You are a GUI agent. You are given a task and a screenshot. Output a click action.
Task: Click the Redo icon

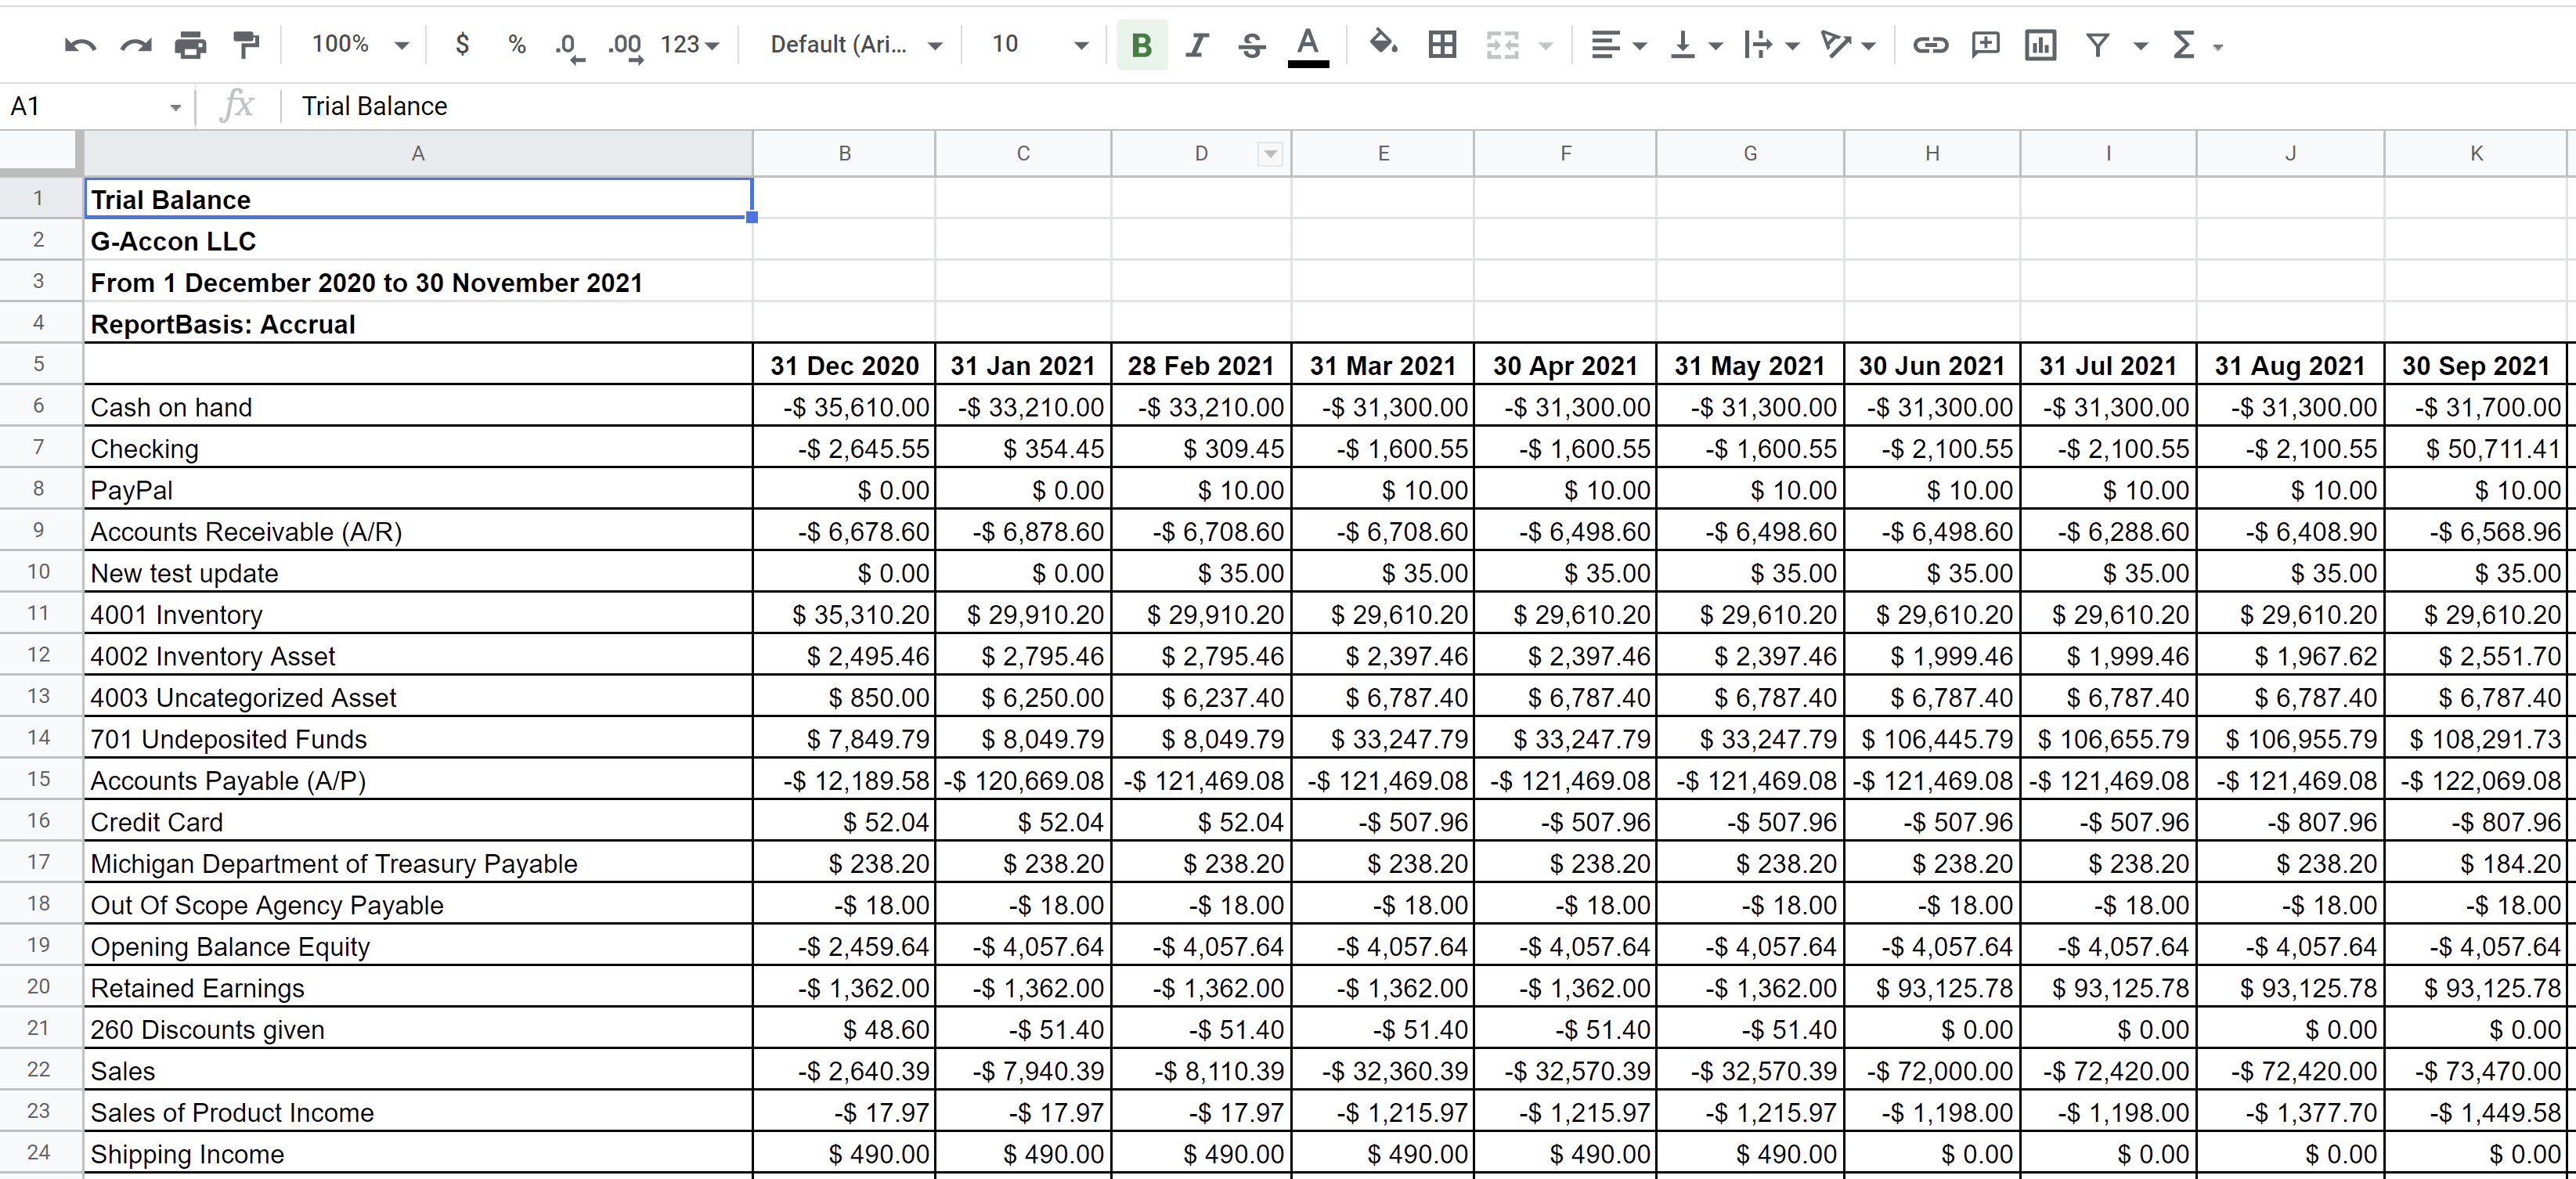(136, 45)
